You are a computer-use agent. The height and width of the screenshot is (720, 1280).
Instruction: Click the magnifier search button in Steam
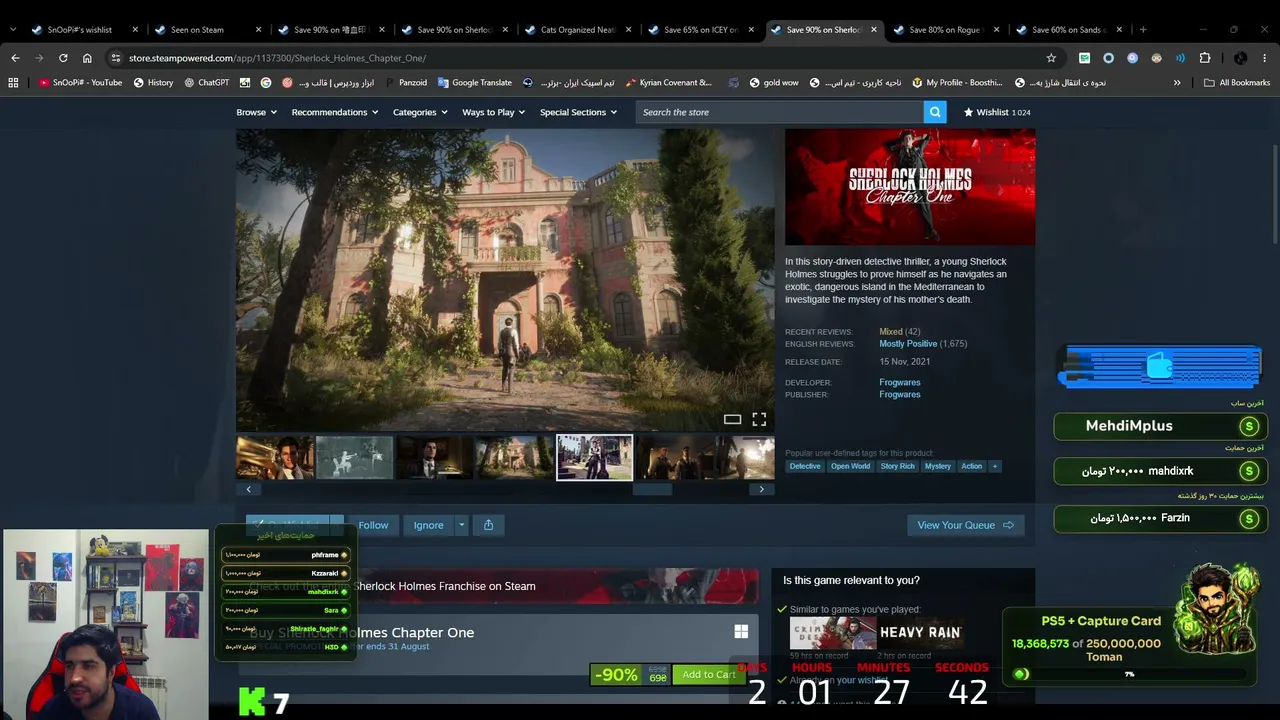point(935,112)
